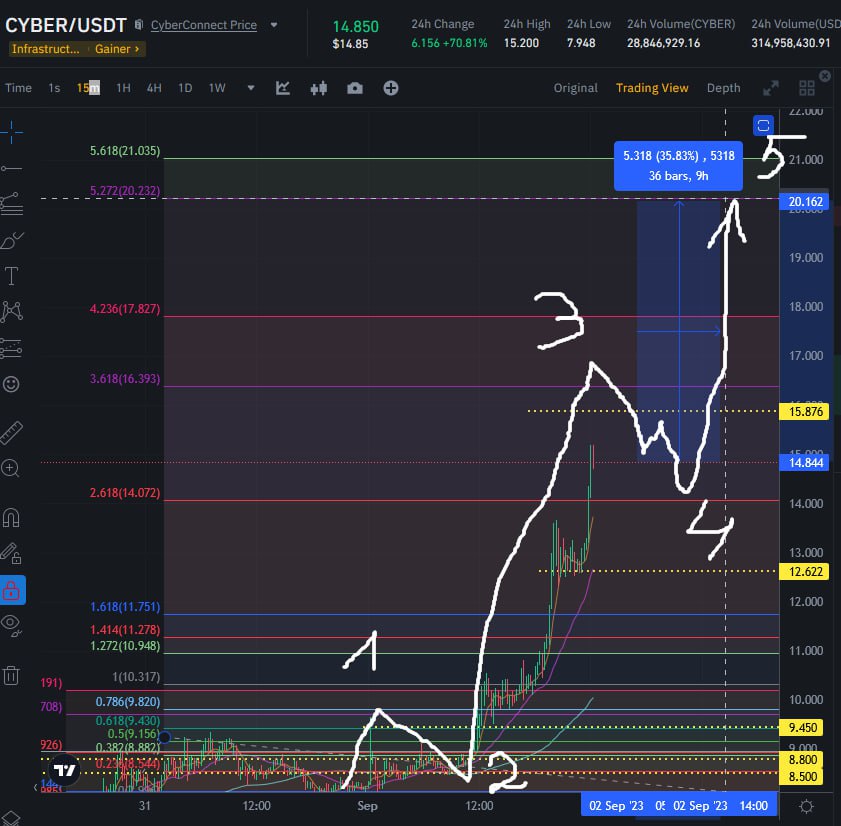Click the trash remove drawings icon
This screenshot has height=826, width=841.
point(11,675)
